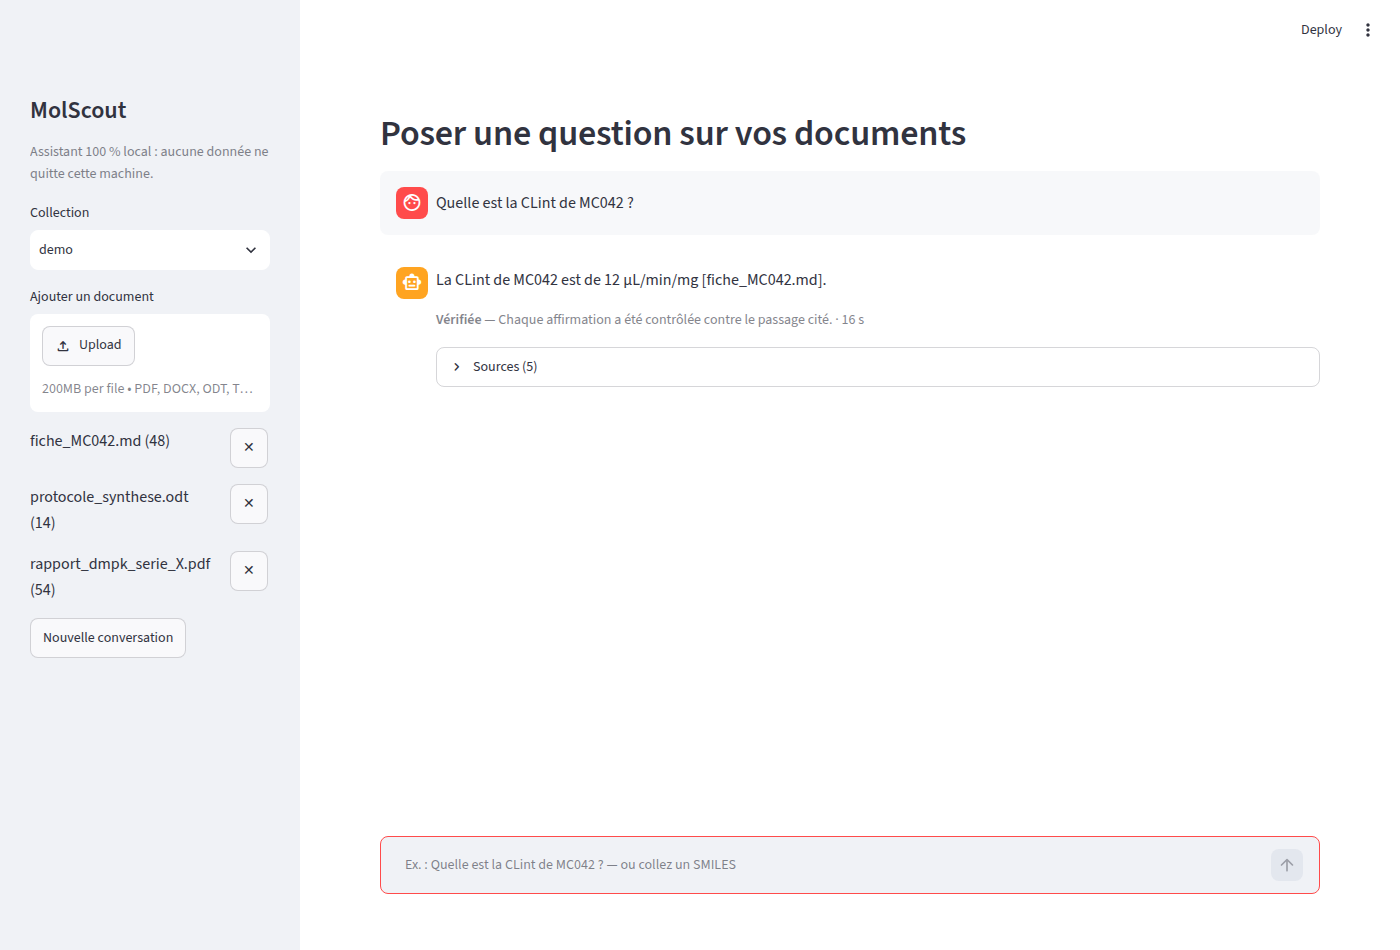The height and width of the screenshot is (950, 1400).
Task: Start a Nouvelle conversation
Action: 108,638
